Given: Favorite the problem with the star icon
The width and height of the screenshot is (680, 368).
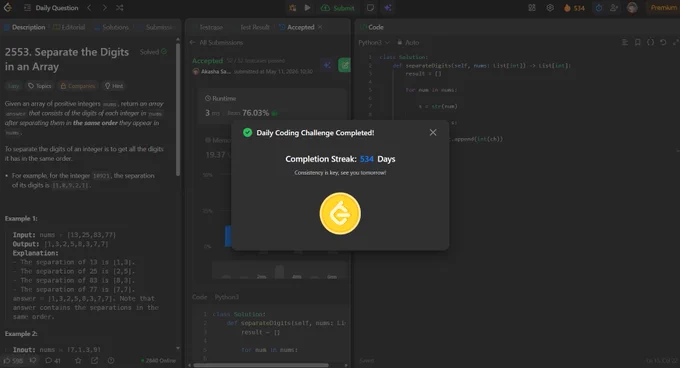Looking at the screenshot, I should (x=78, y=360).
